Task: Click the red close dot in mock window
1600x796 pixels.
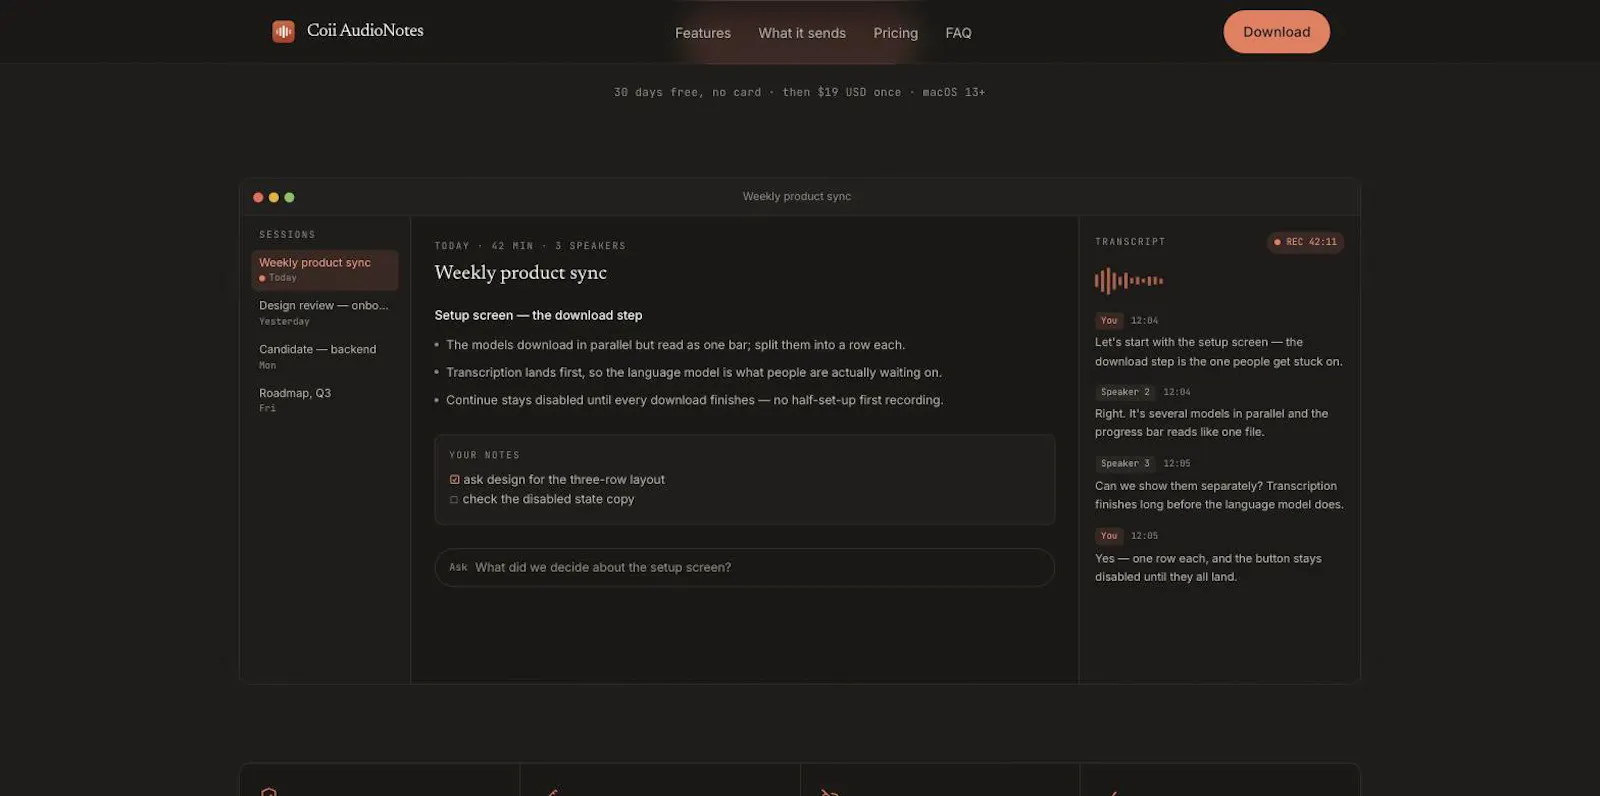Action: click(258, 198)
